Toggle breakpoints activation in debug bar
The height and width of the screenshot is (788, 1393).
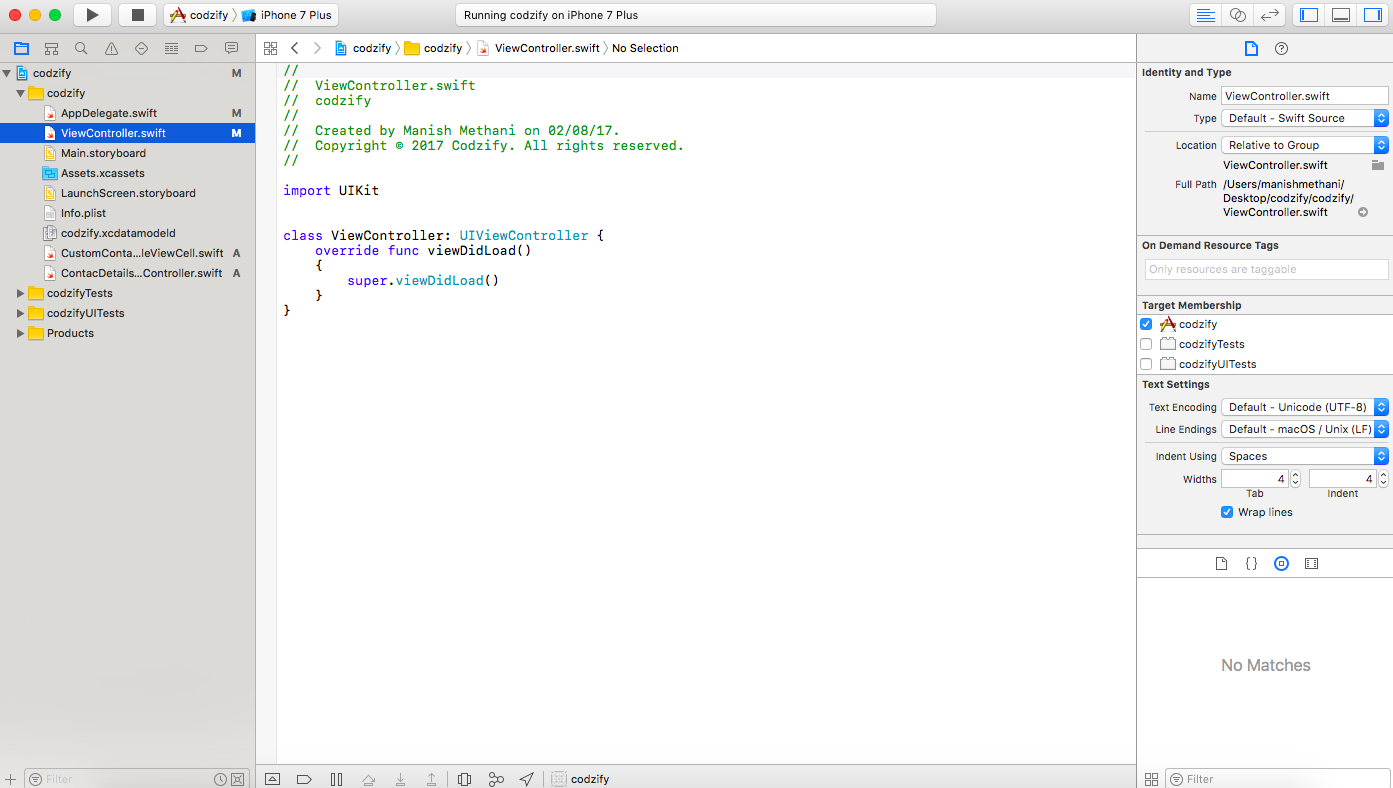point(305,779)
